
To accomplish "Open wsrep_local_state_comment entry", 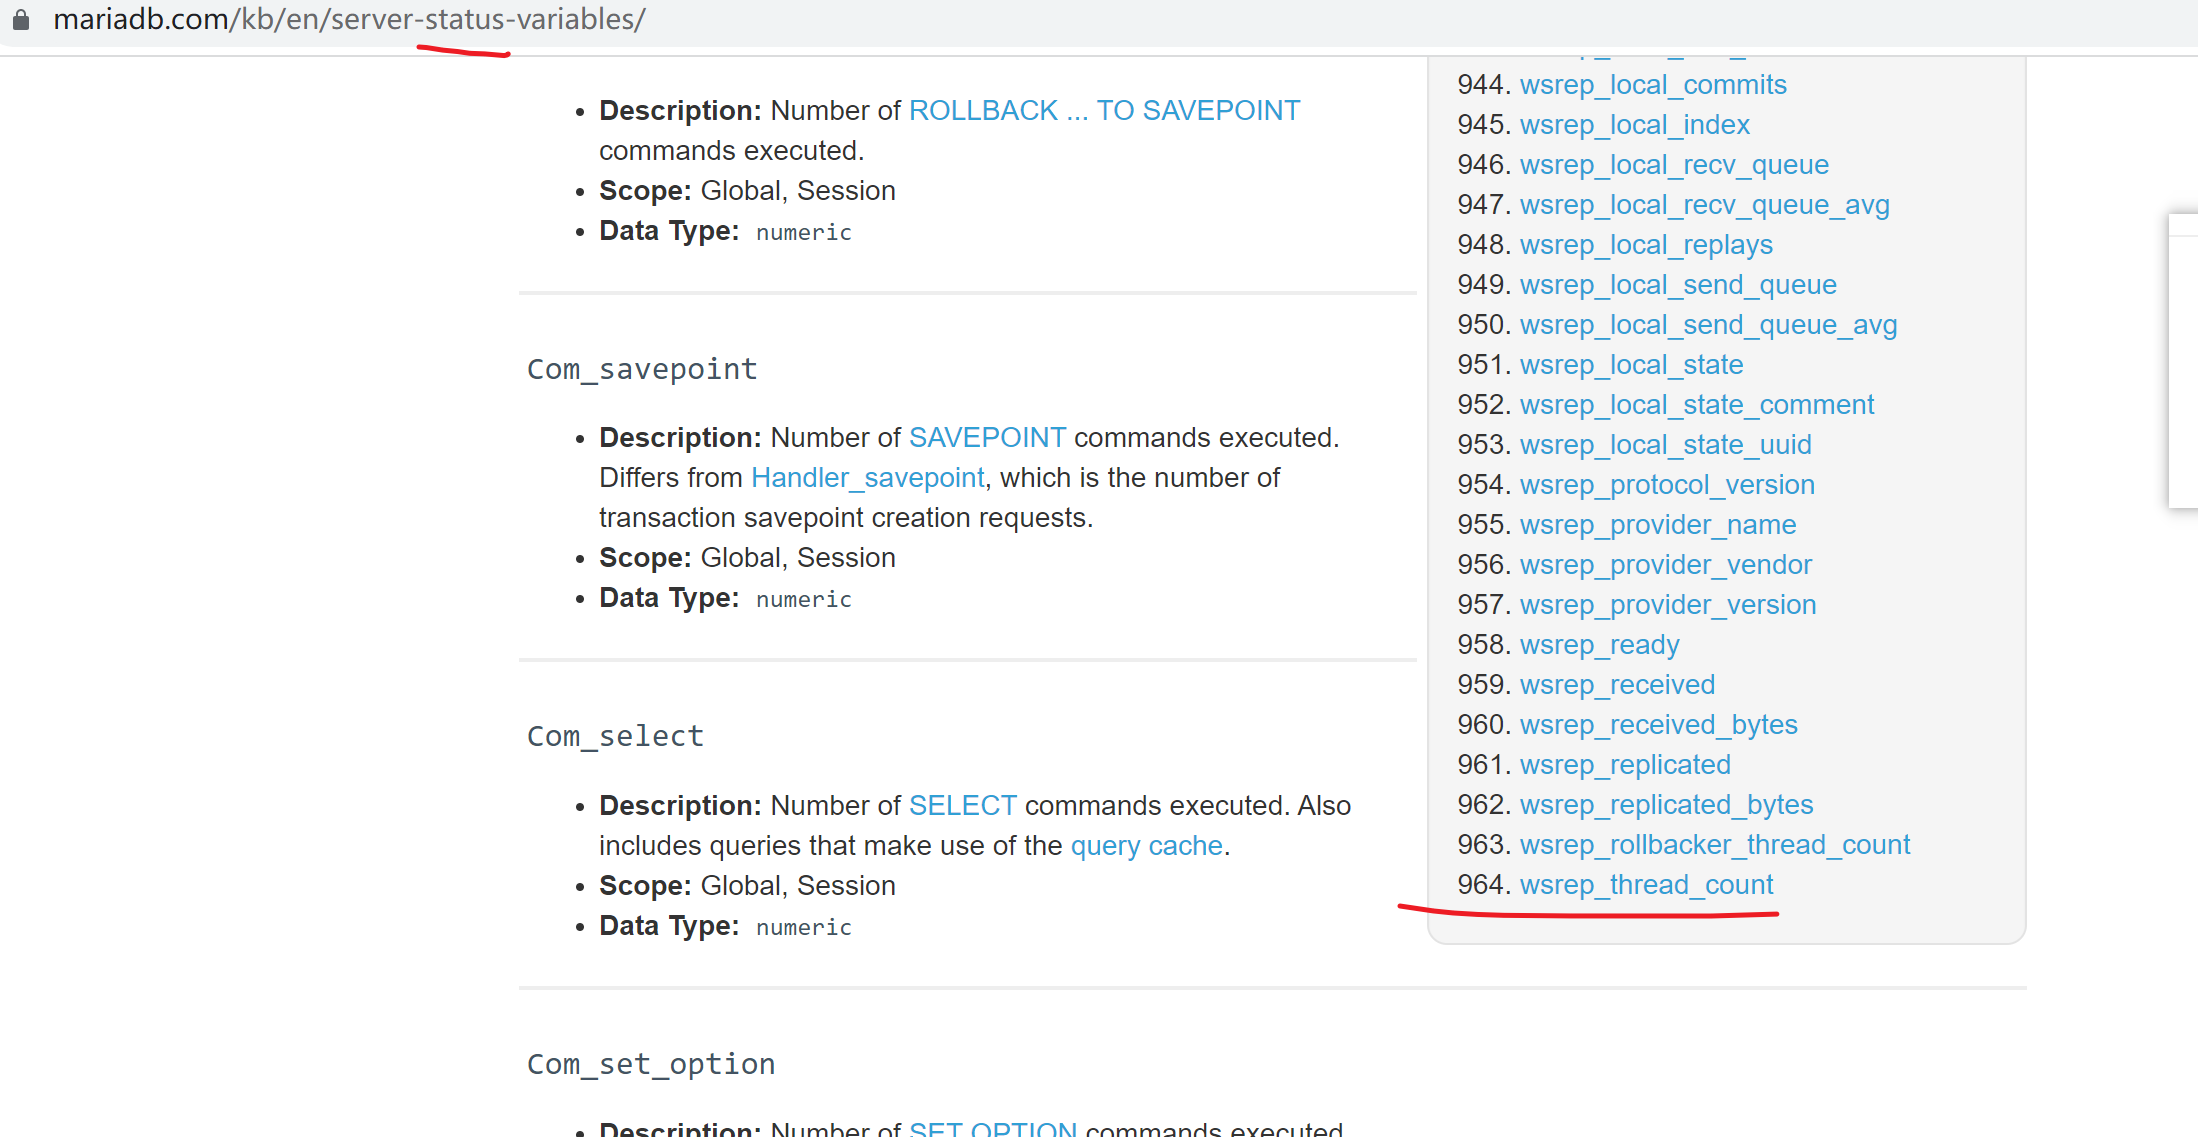I will click(1696, 405).
